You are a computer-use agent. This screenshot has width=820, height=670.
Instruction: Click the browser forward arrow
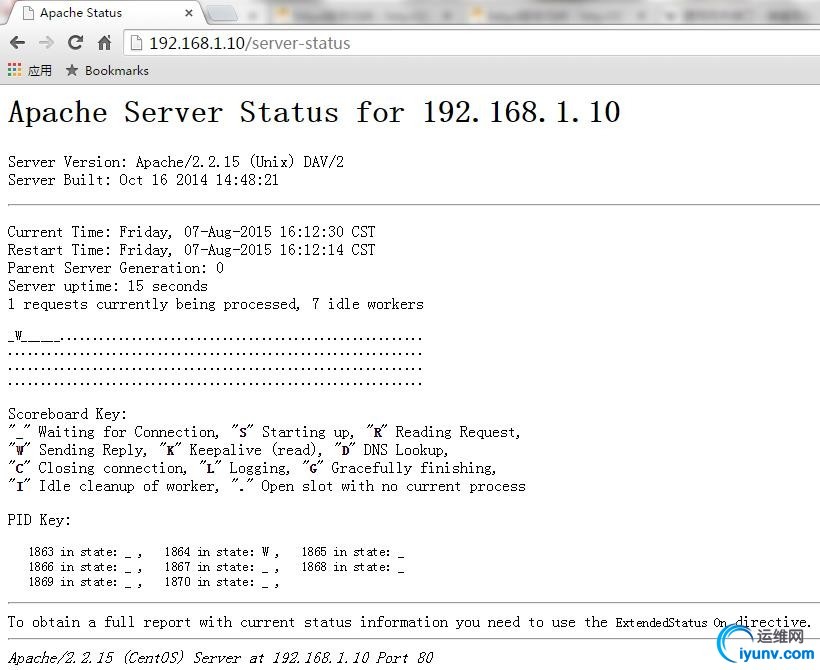tap(47, 43)
